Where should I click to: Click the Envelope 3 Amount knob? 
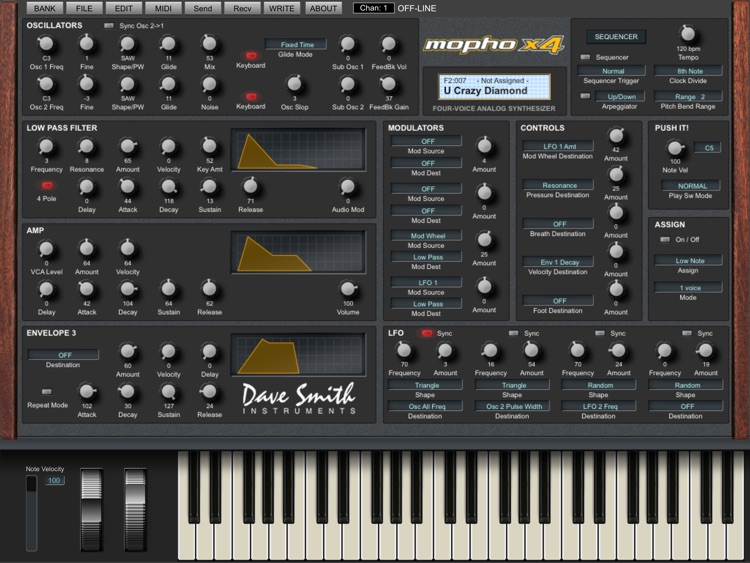coord(128,352)
